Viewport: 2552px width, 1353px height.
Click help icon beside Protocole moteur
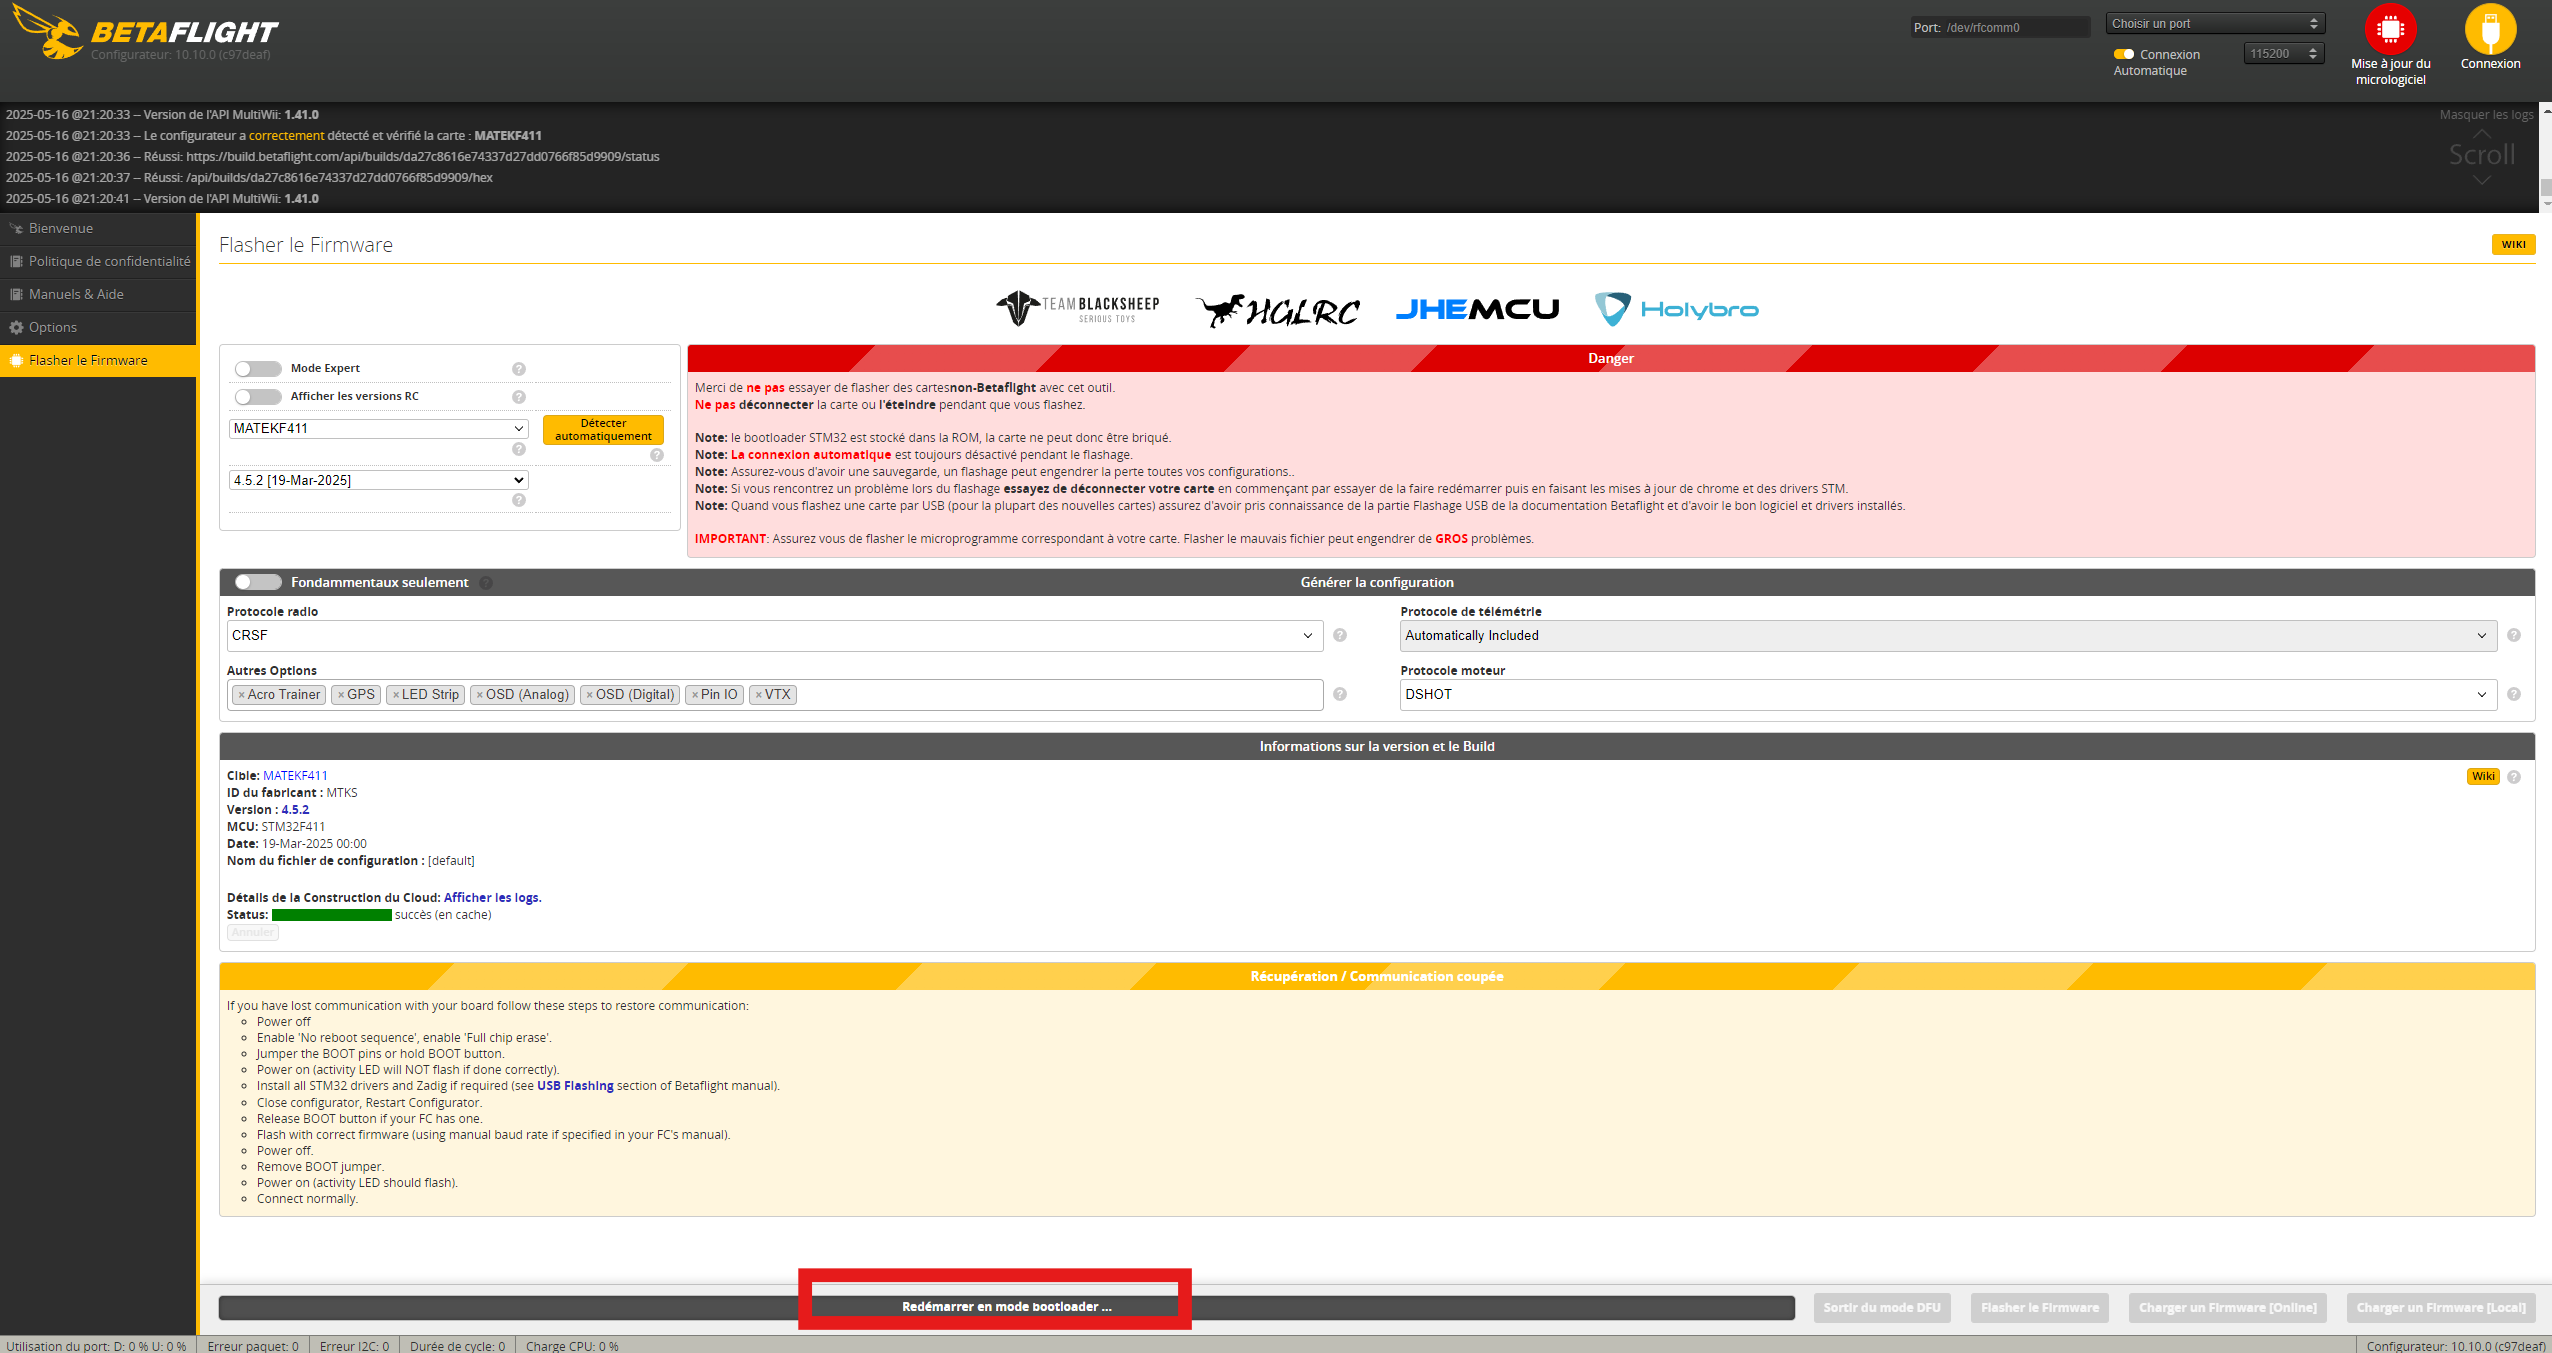(2514, 695)
